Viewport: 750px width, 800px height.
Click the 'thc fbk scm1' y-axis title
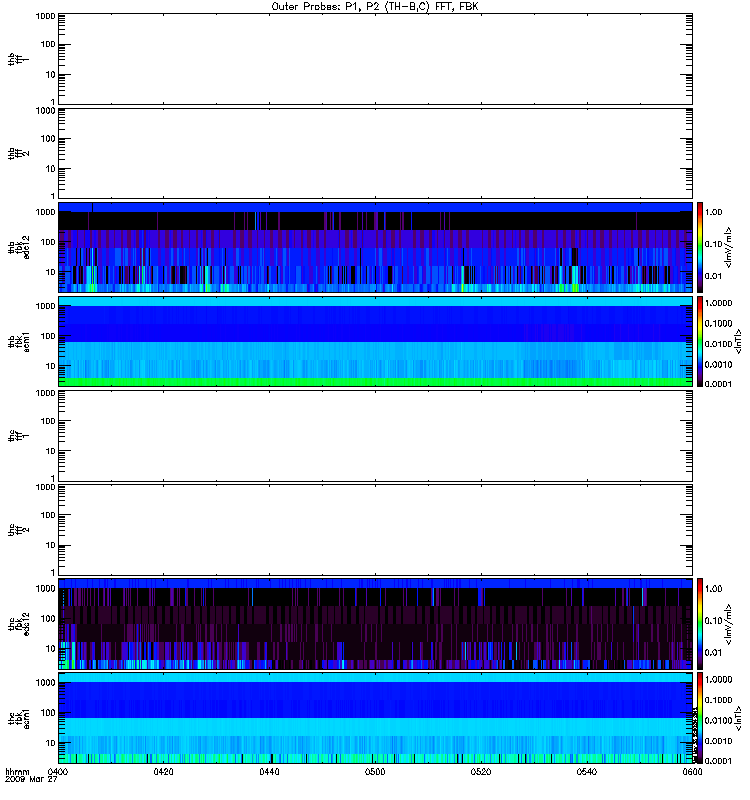coord(19,718)
